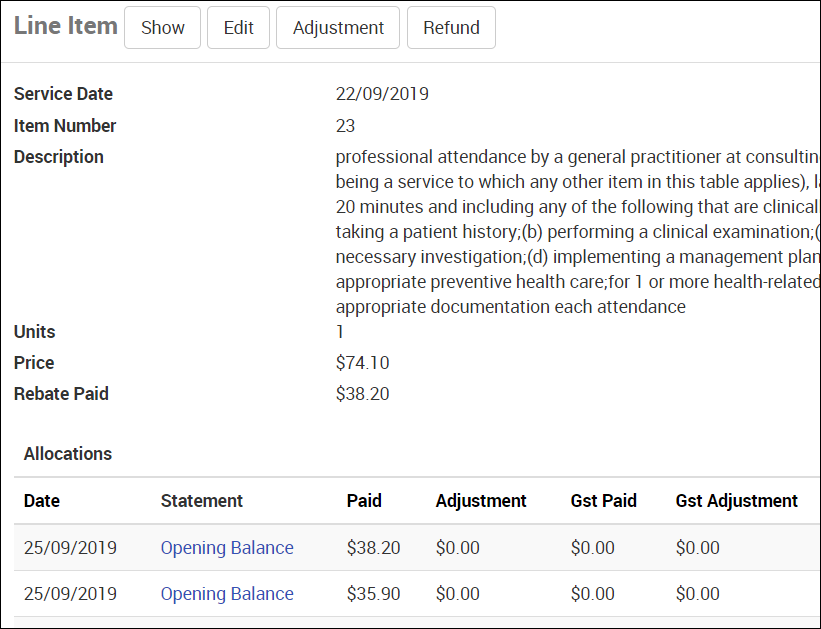Click the Refund button

tap(451, 28)
